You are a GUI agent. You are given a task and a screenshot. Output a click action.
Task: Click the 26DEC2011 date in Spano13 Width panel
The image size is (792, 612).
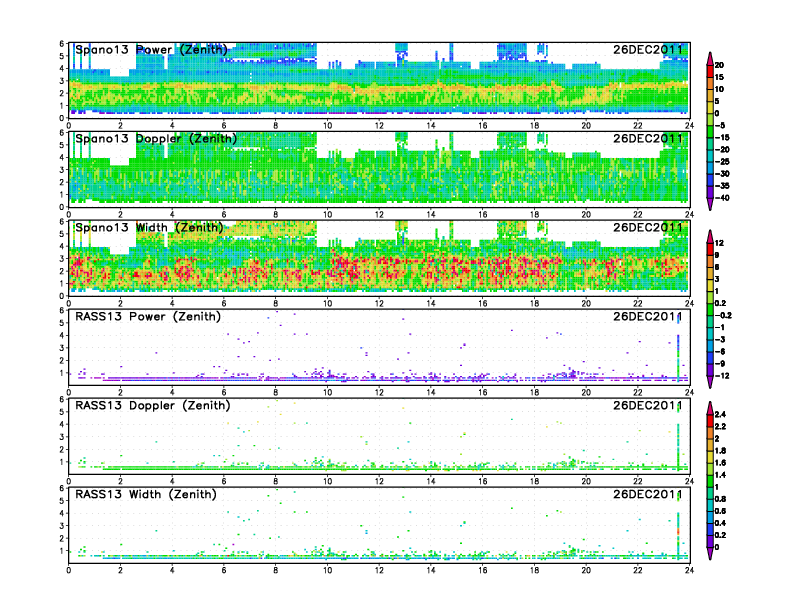click(x=648, y=228)
